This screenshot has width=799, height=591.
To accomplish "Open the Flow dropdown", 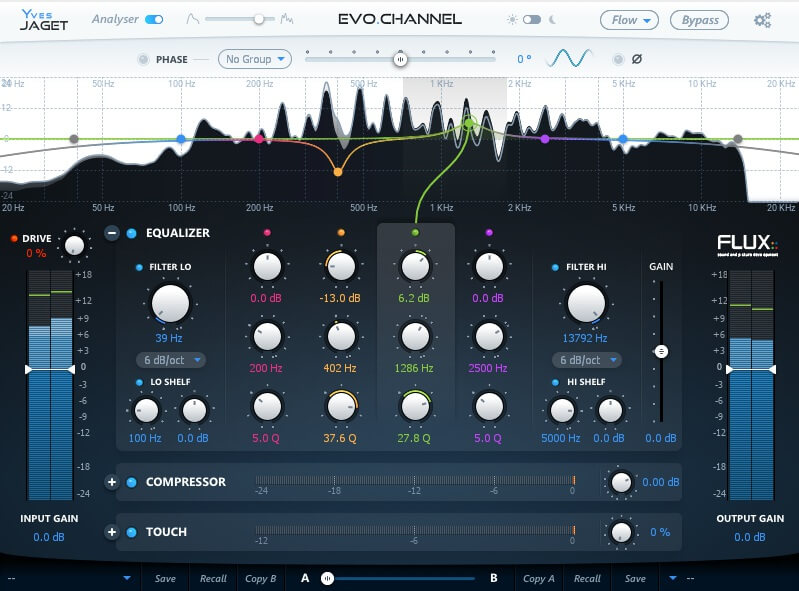I will 629,20.
